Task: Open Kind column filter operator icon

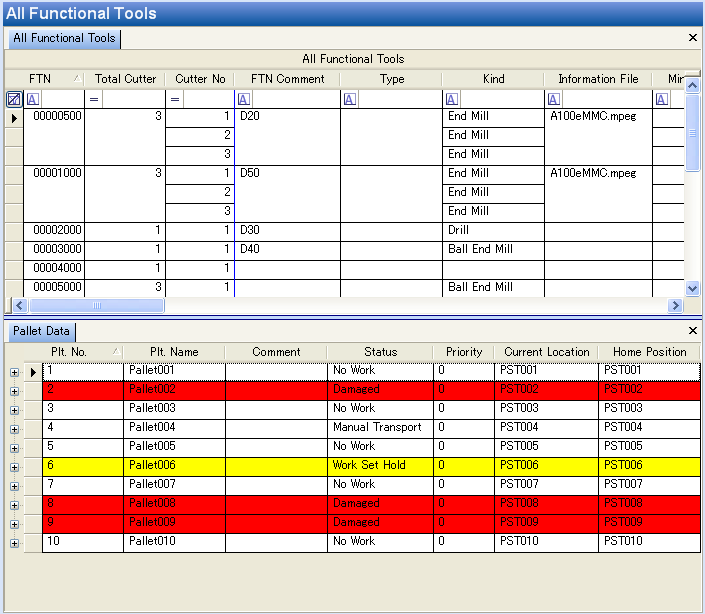Action: click(x=452, y=99)
